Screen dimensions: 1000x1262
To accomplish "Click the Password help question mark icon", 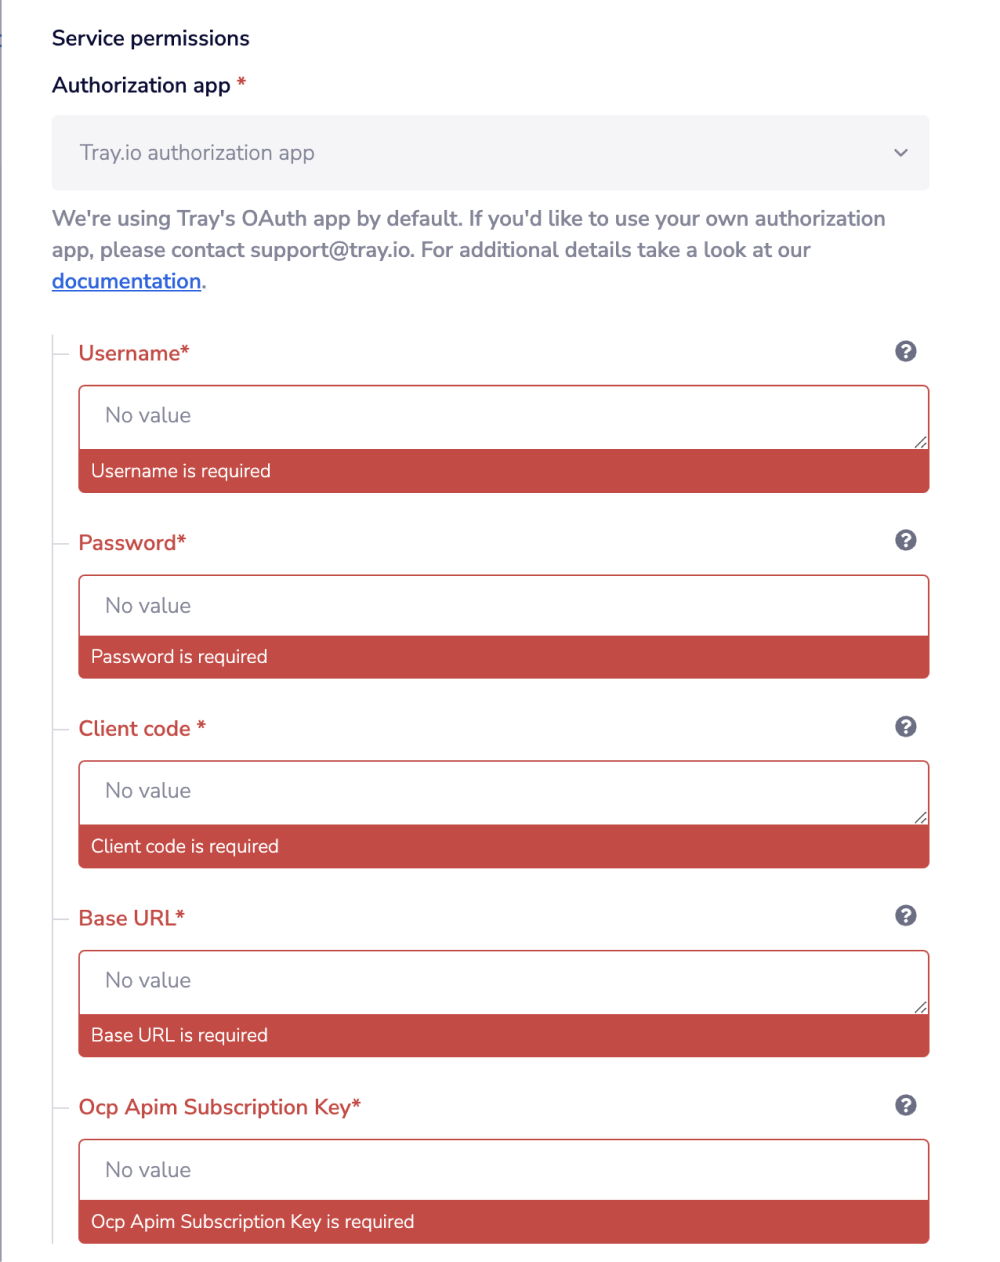I will [906, 540].
